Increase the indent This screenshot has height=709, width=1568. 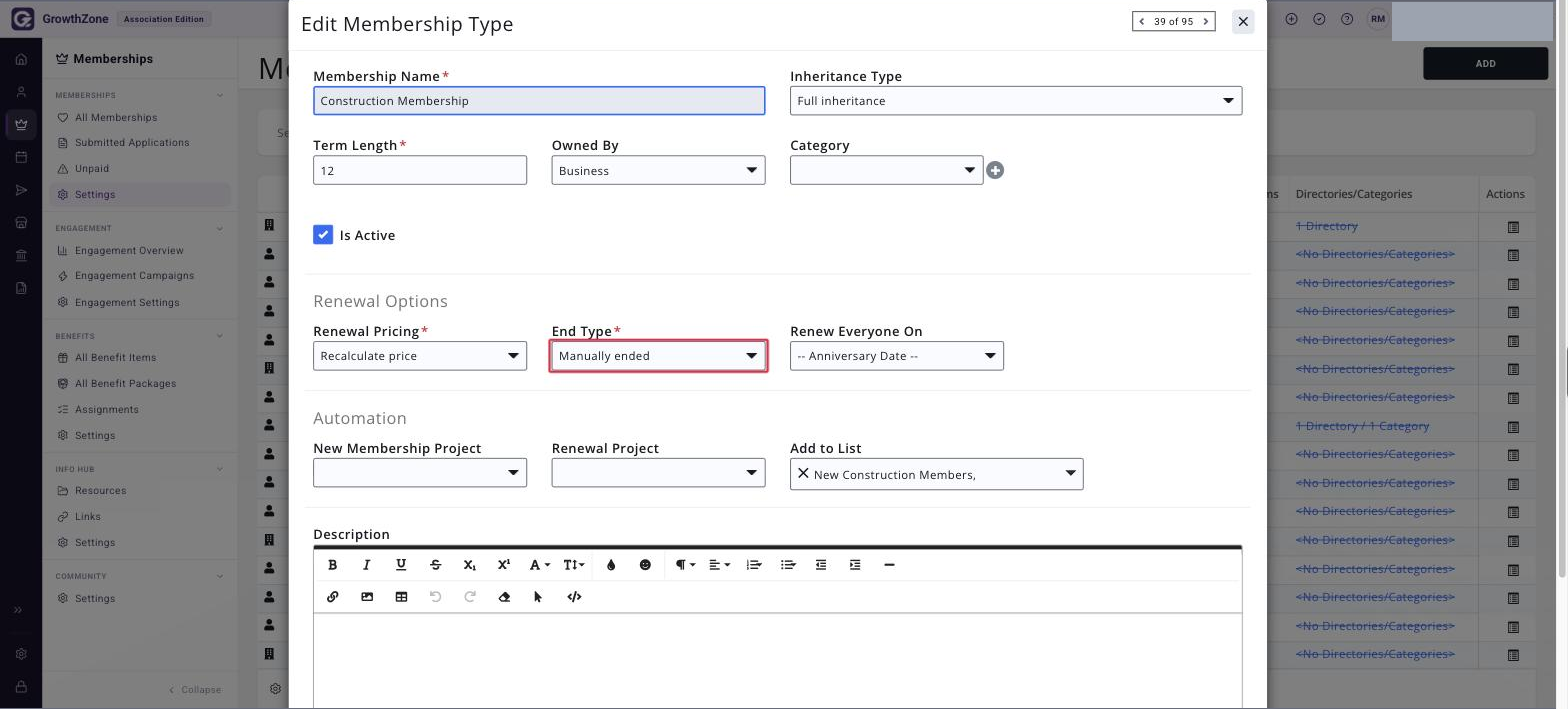tap(855, 565)
